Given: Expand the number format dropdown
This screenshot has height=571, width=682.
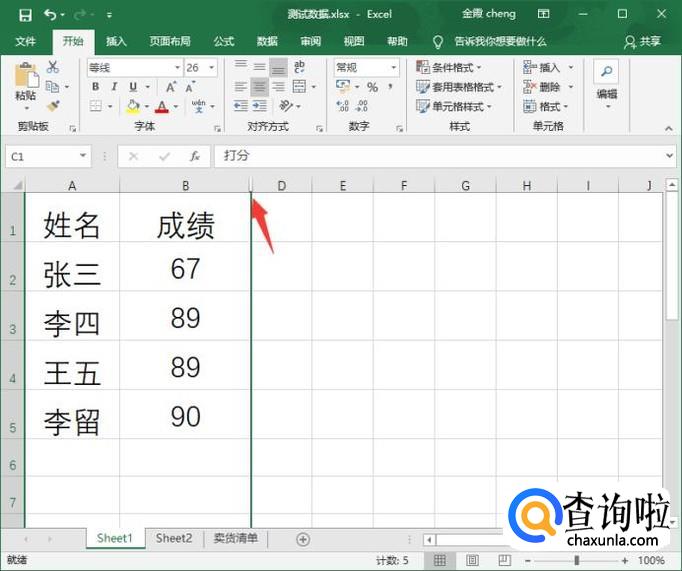Looking at the screenshot, I should (393, 67).
